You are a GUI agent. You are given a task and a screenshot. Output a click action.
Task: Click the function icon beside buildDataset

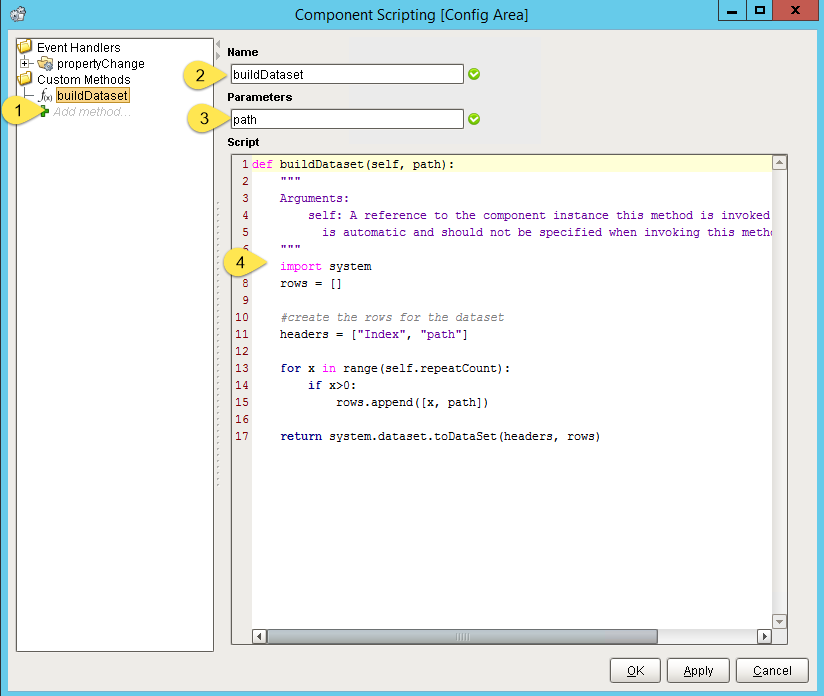pyautogui.click(x=48, y=95)
